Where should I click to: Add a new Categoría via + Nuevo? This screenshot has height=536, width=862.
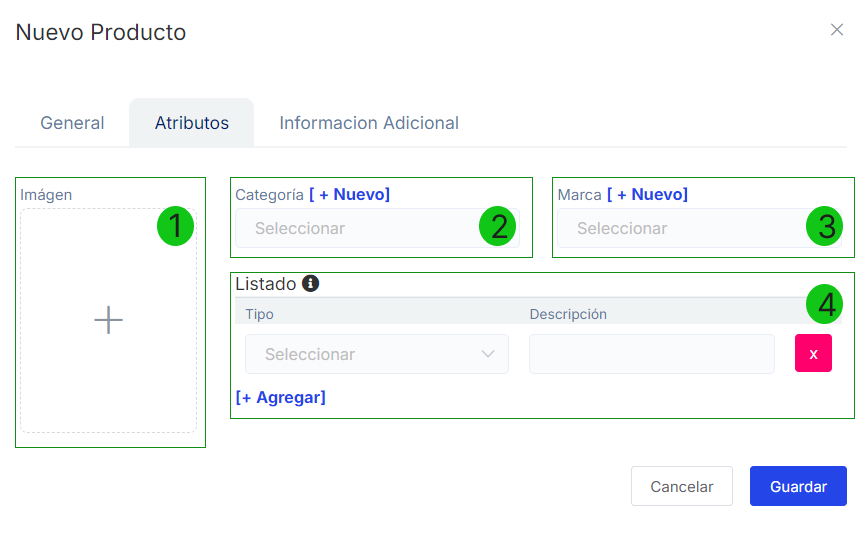(349, 194)
